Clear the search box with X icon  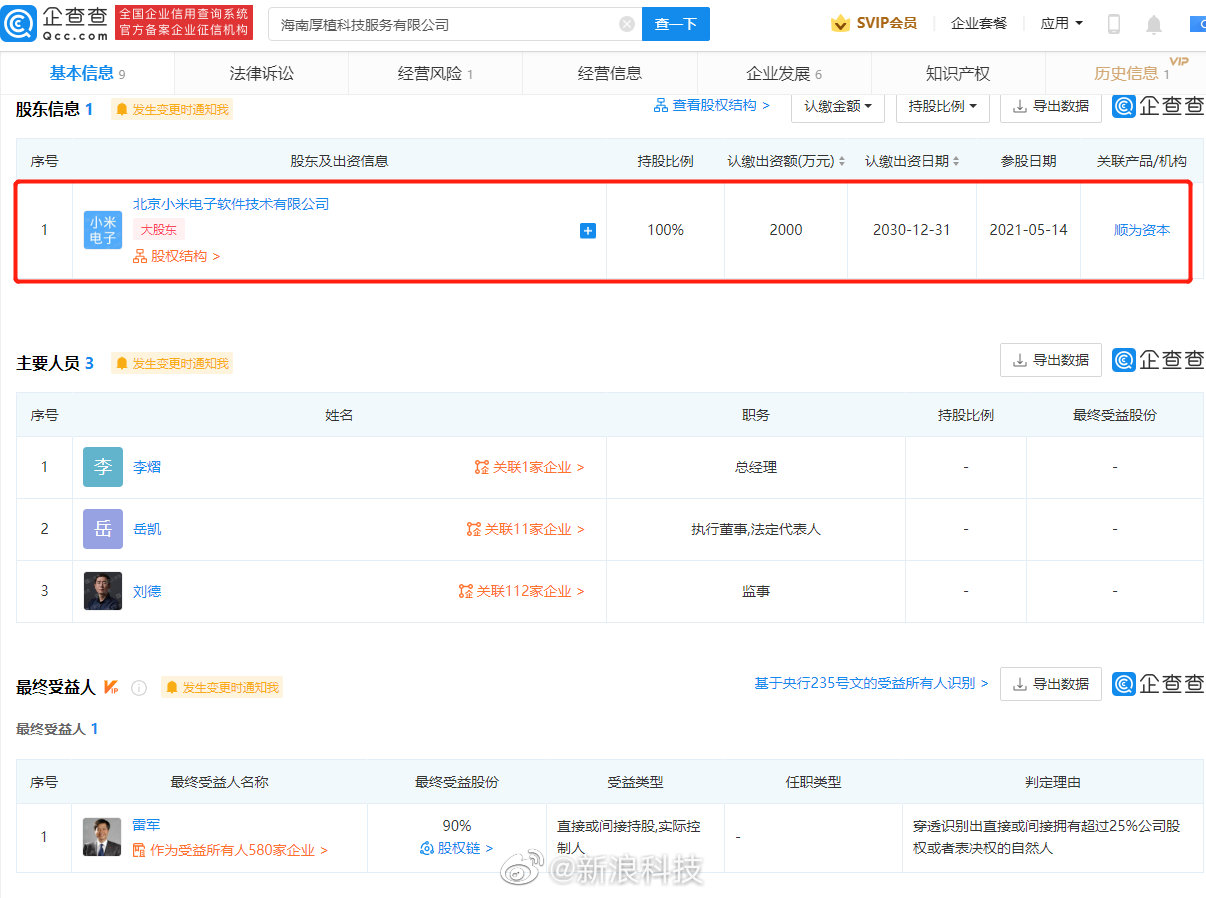627,24
